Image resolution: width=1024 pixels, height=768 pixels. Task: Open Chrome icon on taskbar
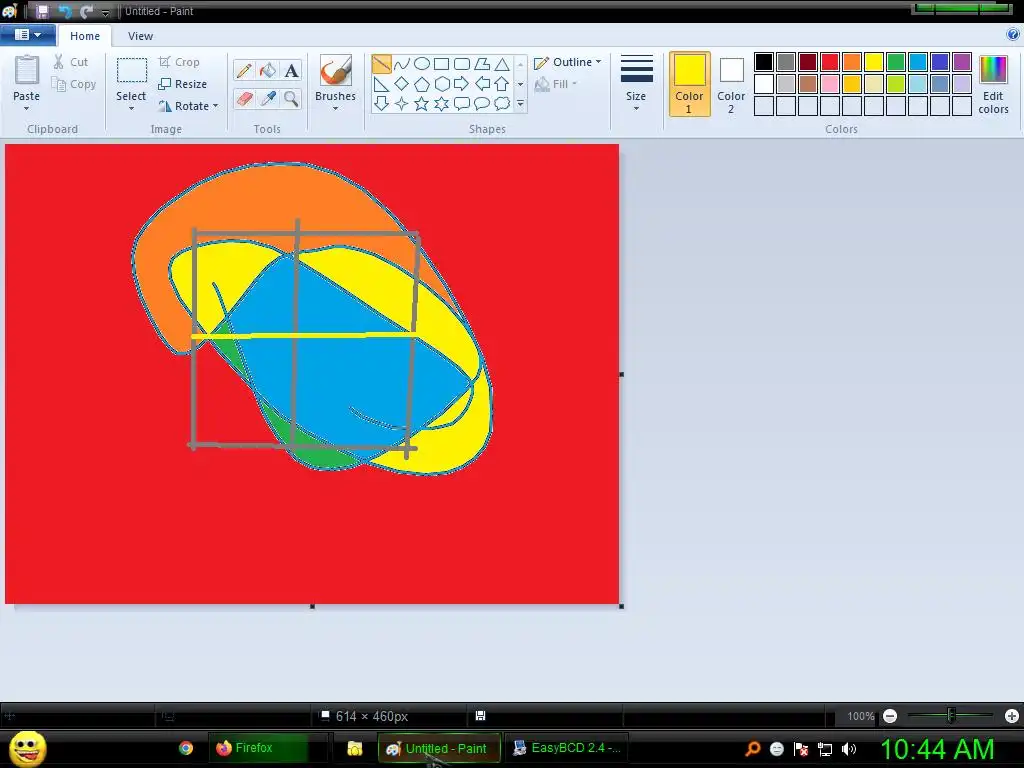(186, 748)
